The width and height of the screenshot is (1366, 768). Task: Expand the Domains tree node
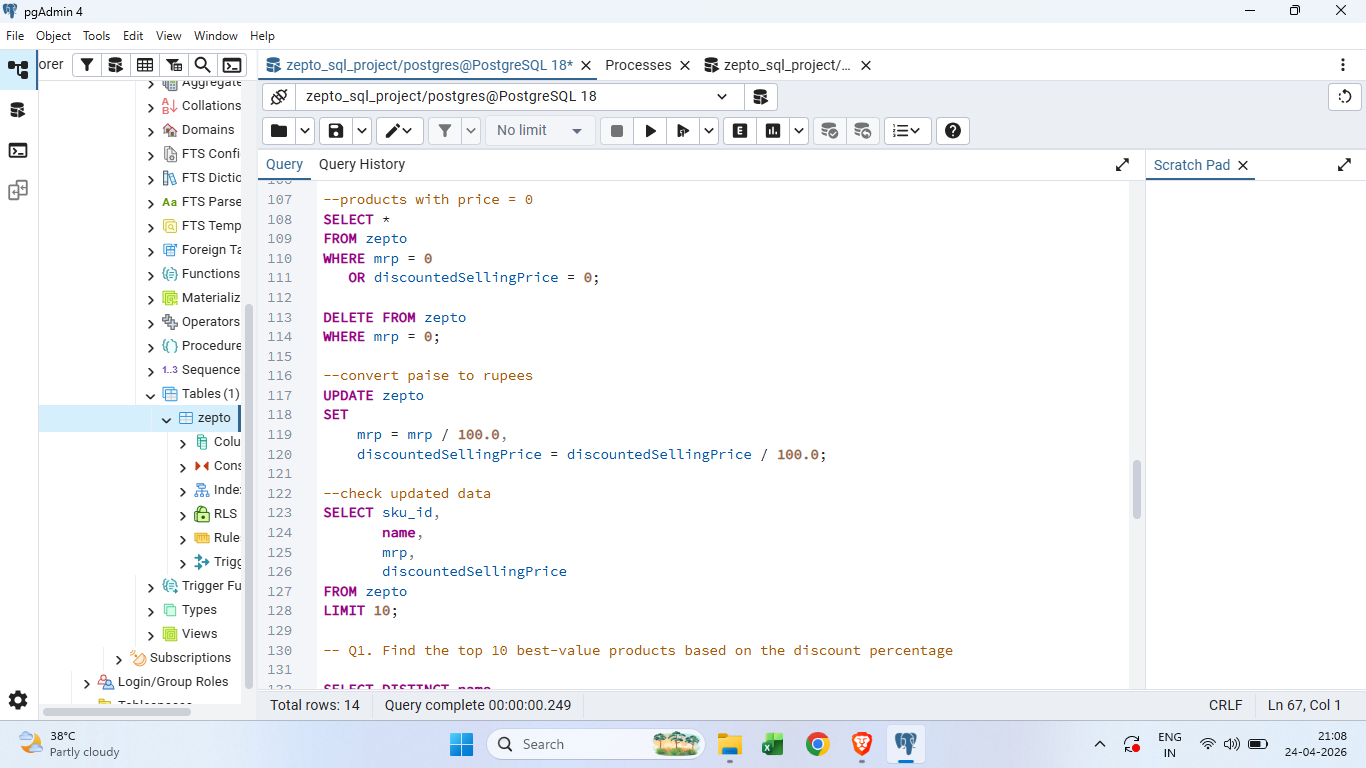pos(151,131)
